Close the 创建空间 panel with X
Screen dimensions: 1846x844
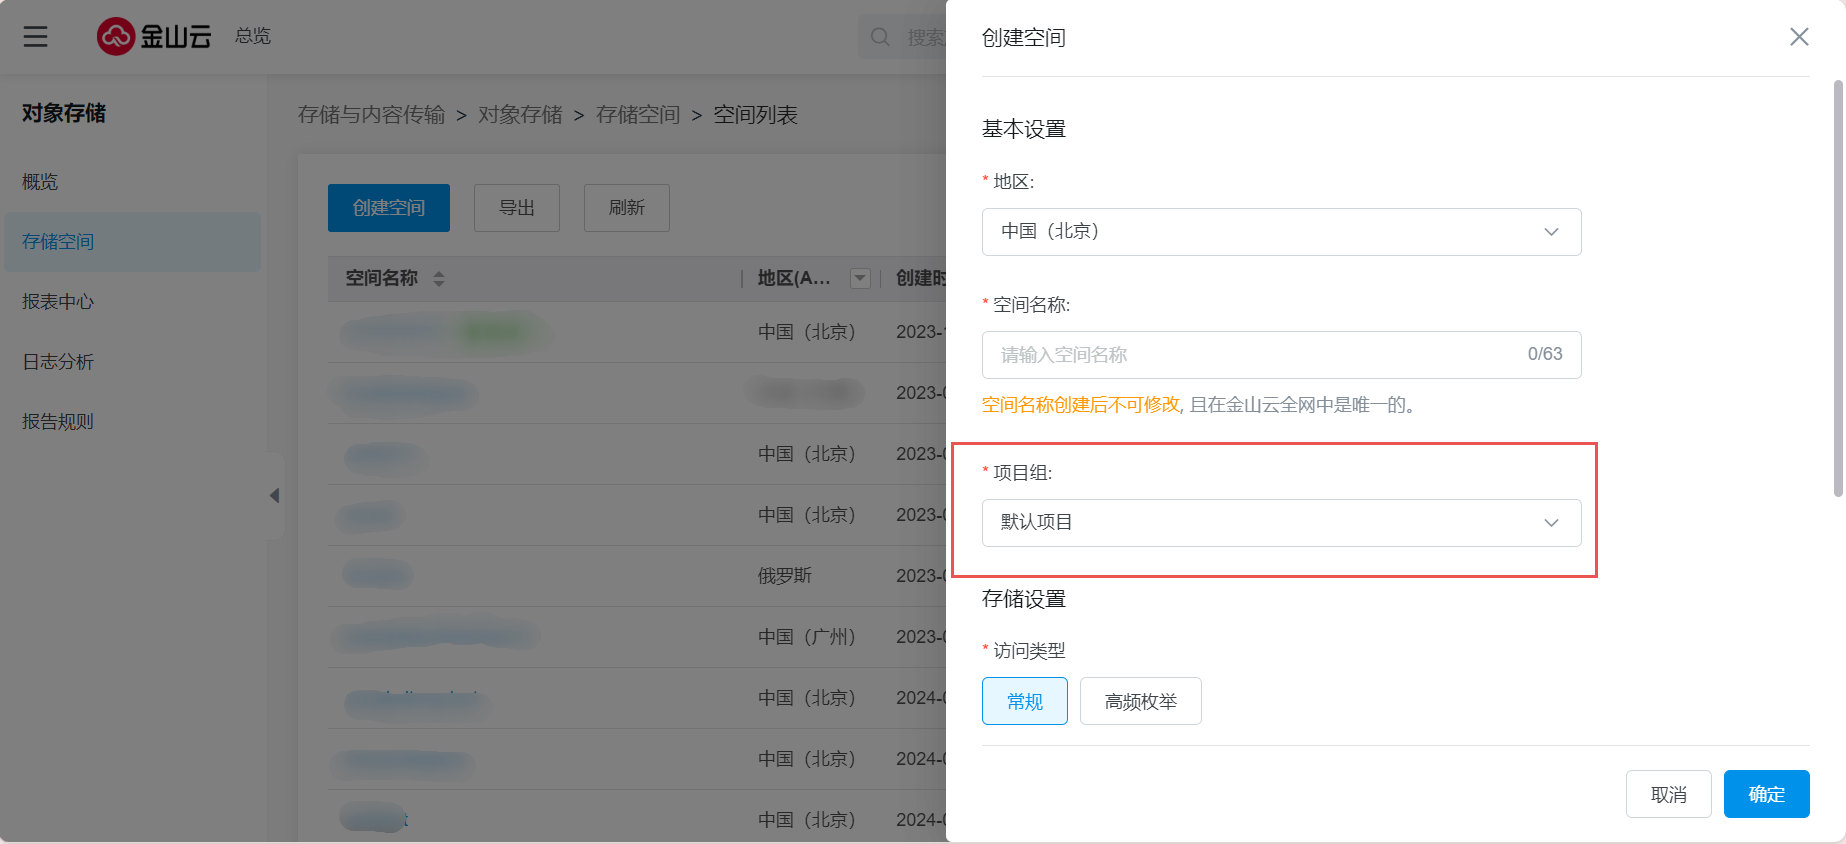pyautogui.click(x=1798, y=37)
